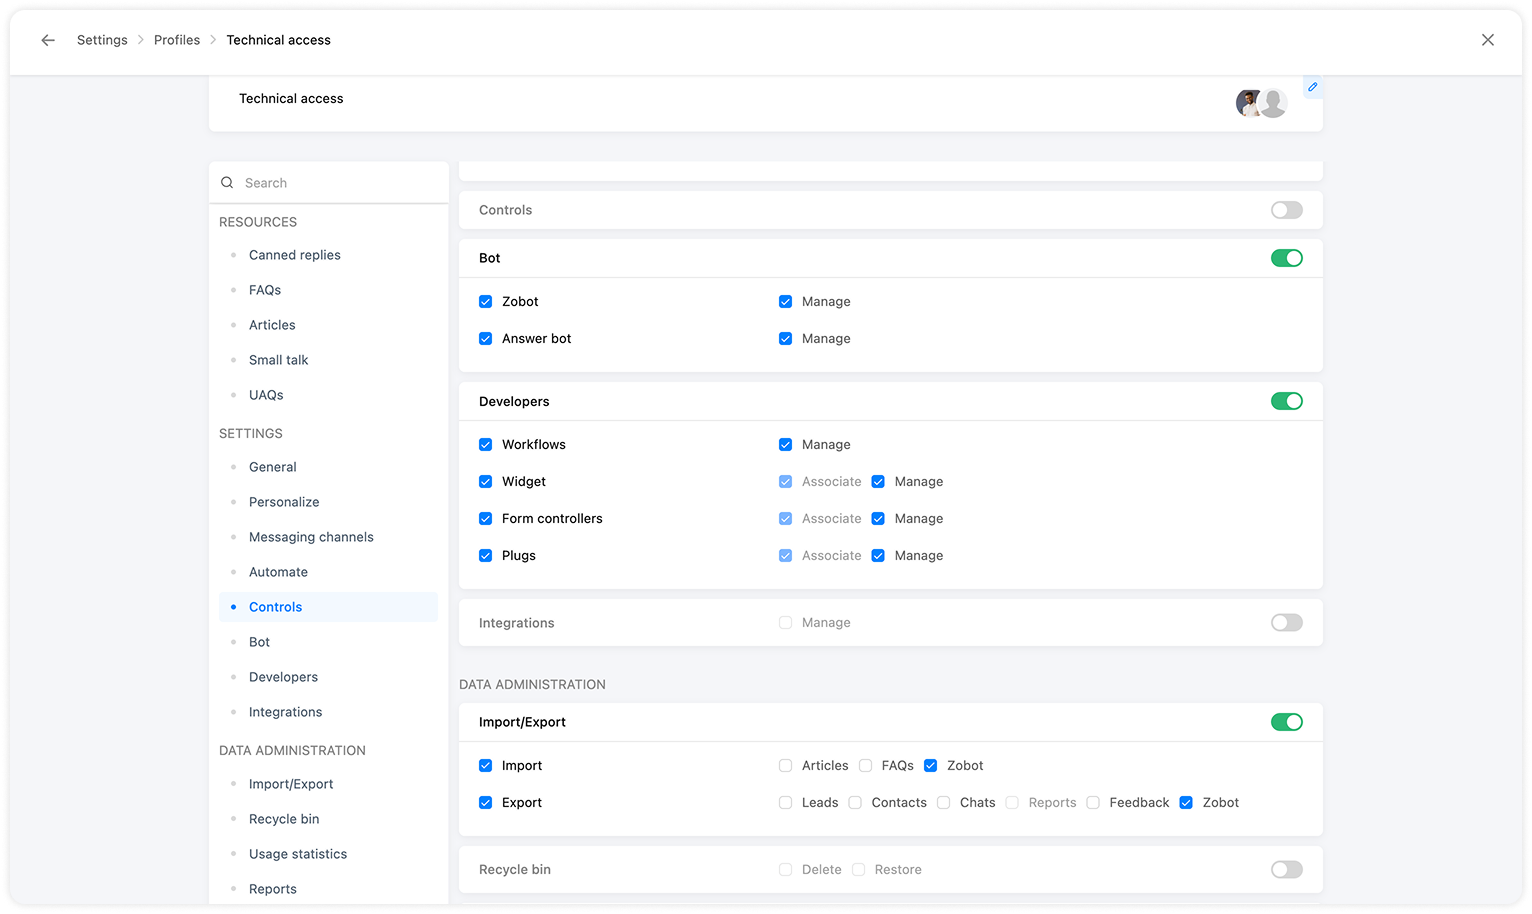The height and width of the screenshot is (914, 1532).
Task: Check the Articles import checkbox
Action: coord(786,766)
